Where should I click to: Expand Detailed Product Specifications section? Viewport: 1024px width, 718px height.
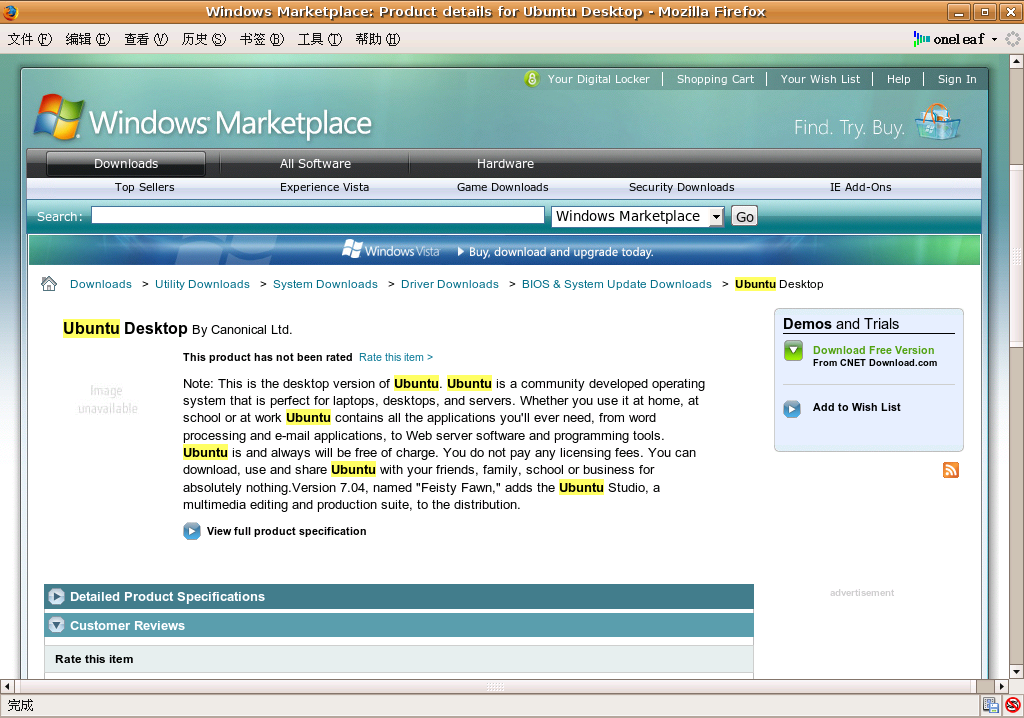(398, 596)
